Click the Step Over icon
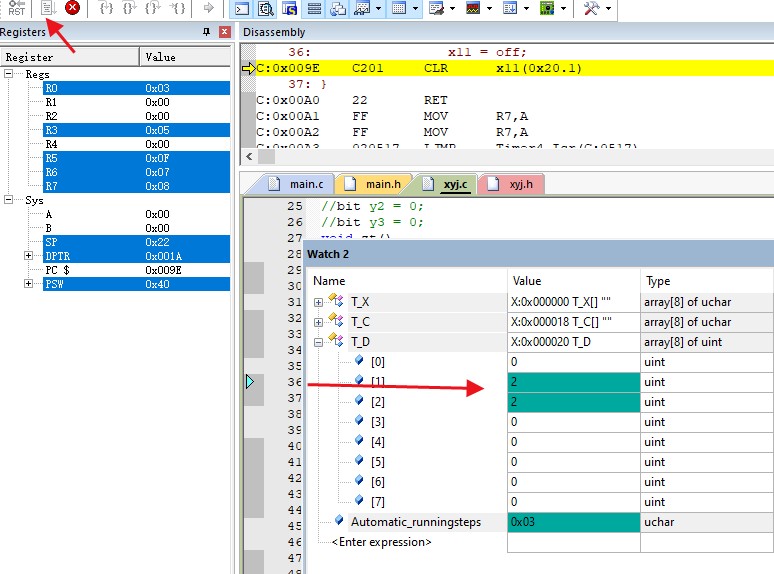Viewport: 774px width, 574px height. pos(129,7)
